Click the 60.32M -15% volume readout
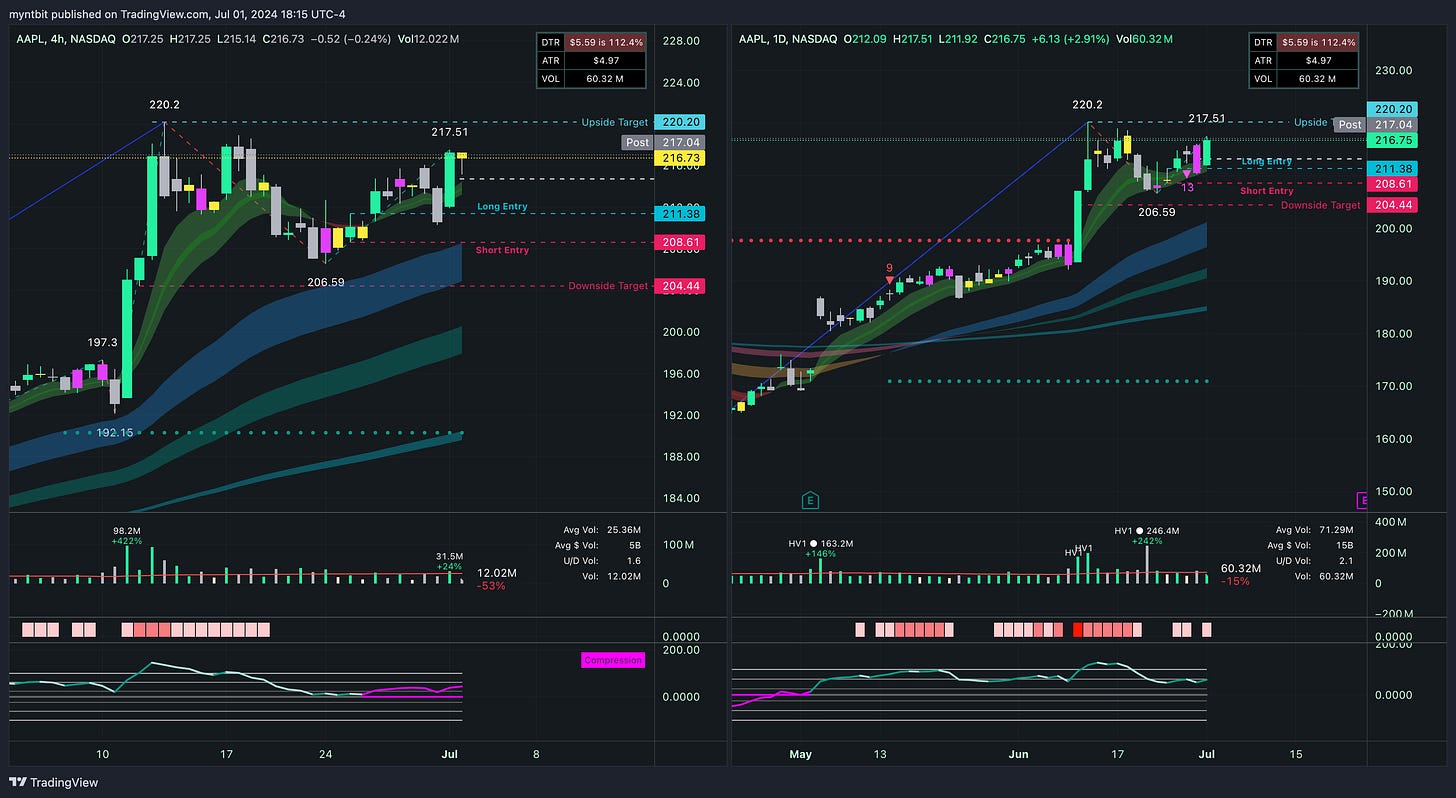Screen dimensions: 1456x798 coord(1240,574)
